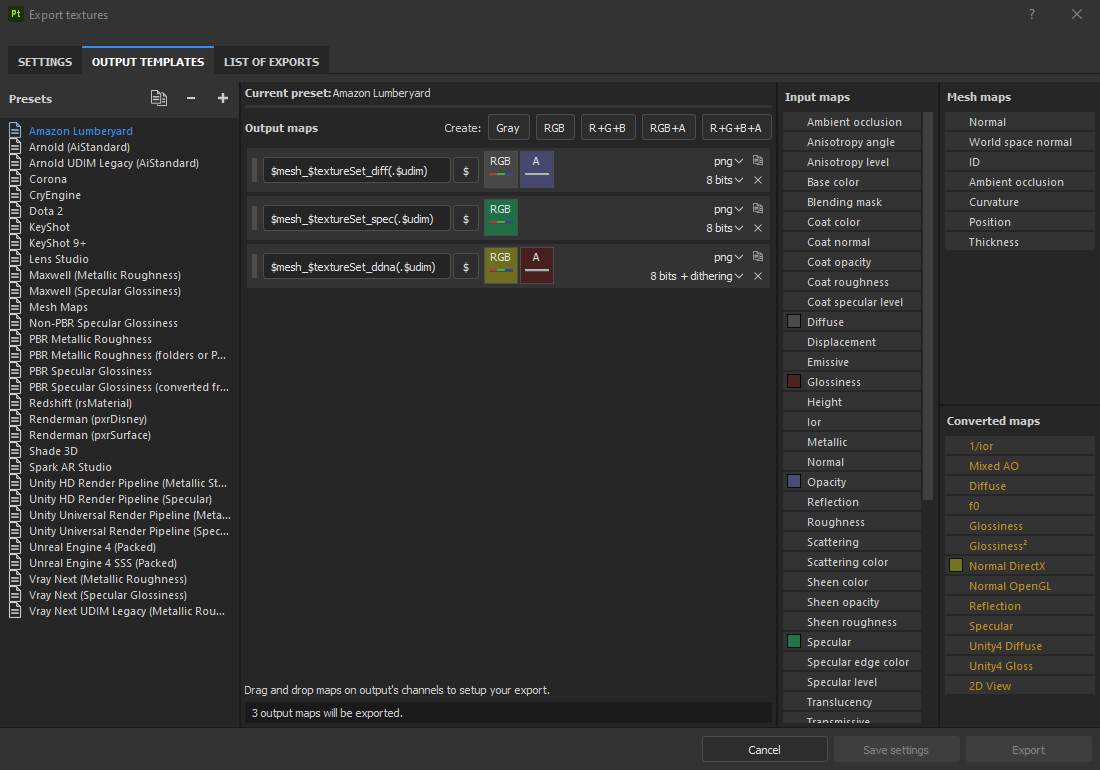Edit the $mesh_$textureSet_spec name field
The height and width of the screenshot is (770, 1100).
click(356, 219)
